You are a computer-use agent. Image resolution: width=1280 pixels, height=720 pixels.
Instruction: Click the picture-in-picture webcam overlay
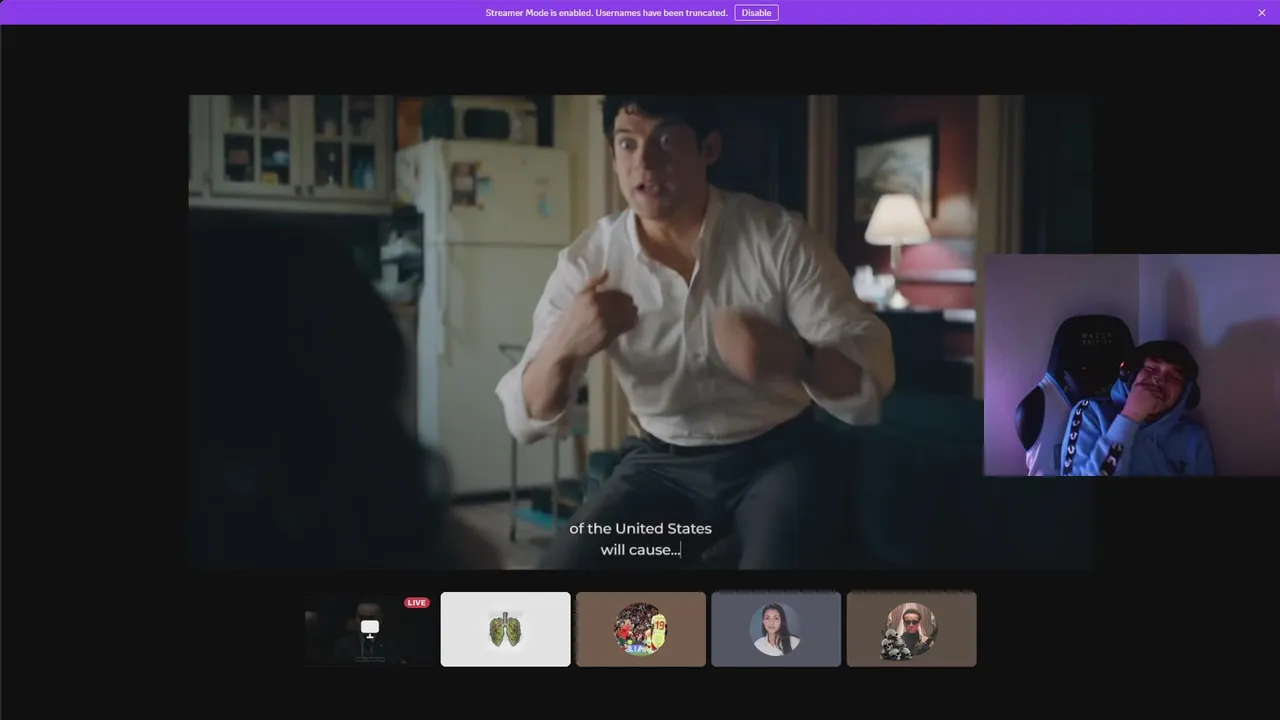[x=1132, y=365]
